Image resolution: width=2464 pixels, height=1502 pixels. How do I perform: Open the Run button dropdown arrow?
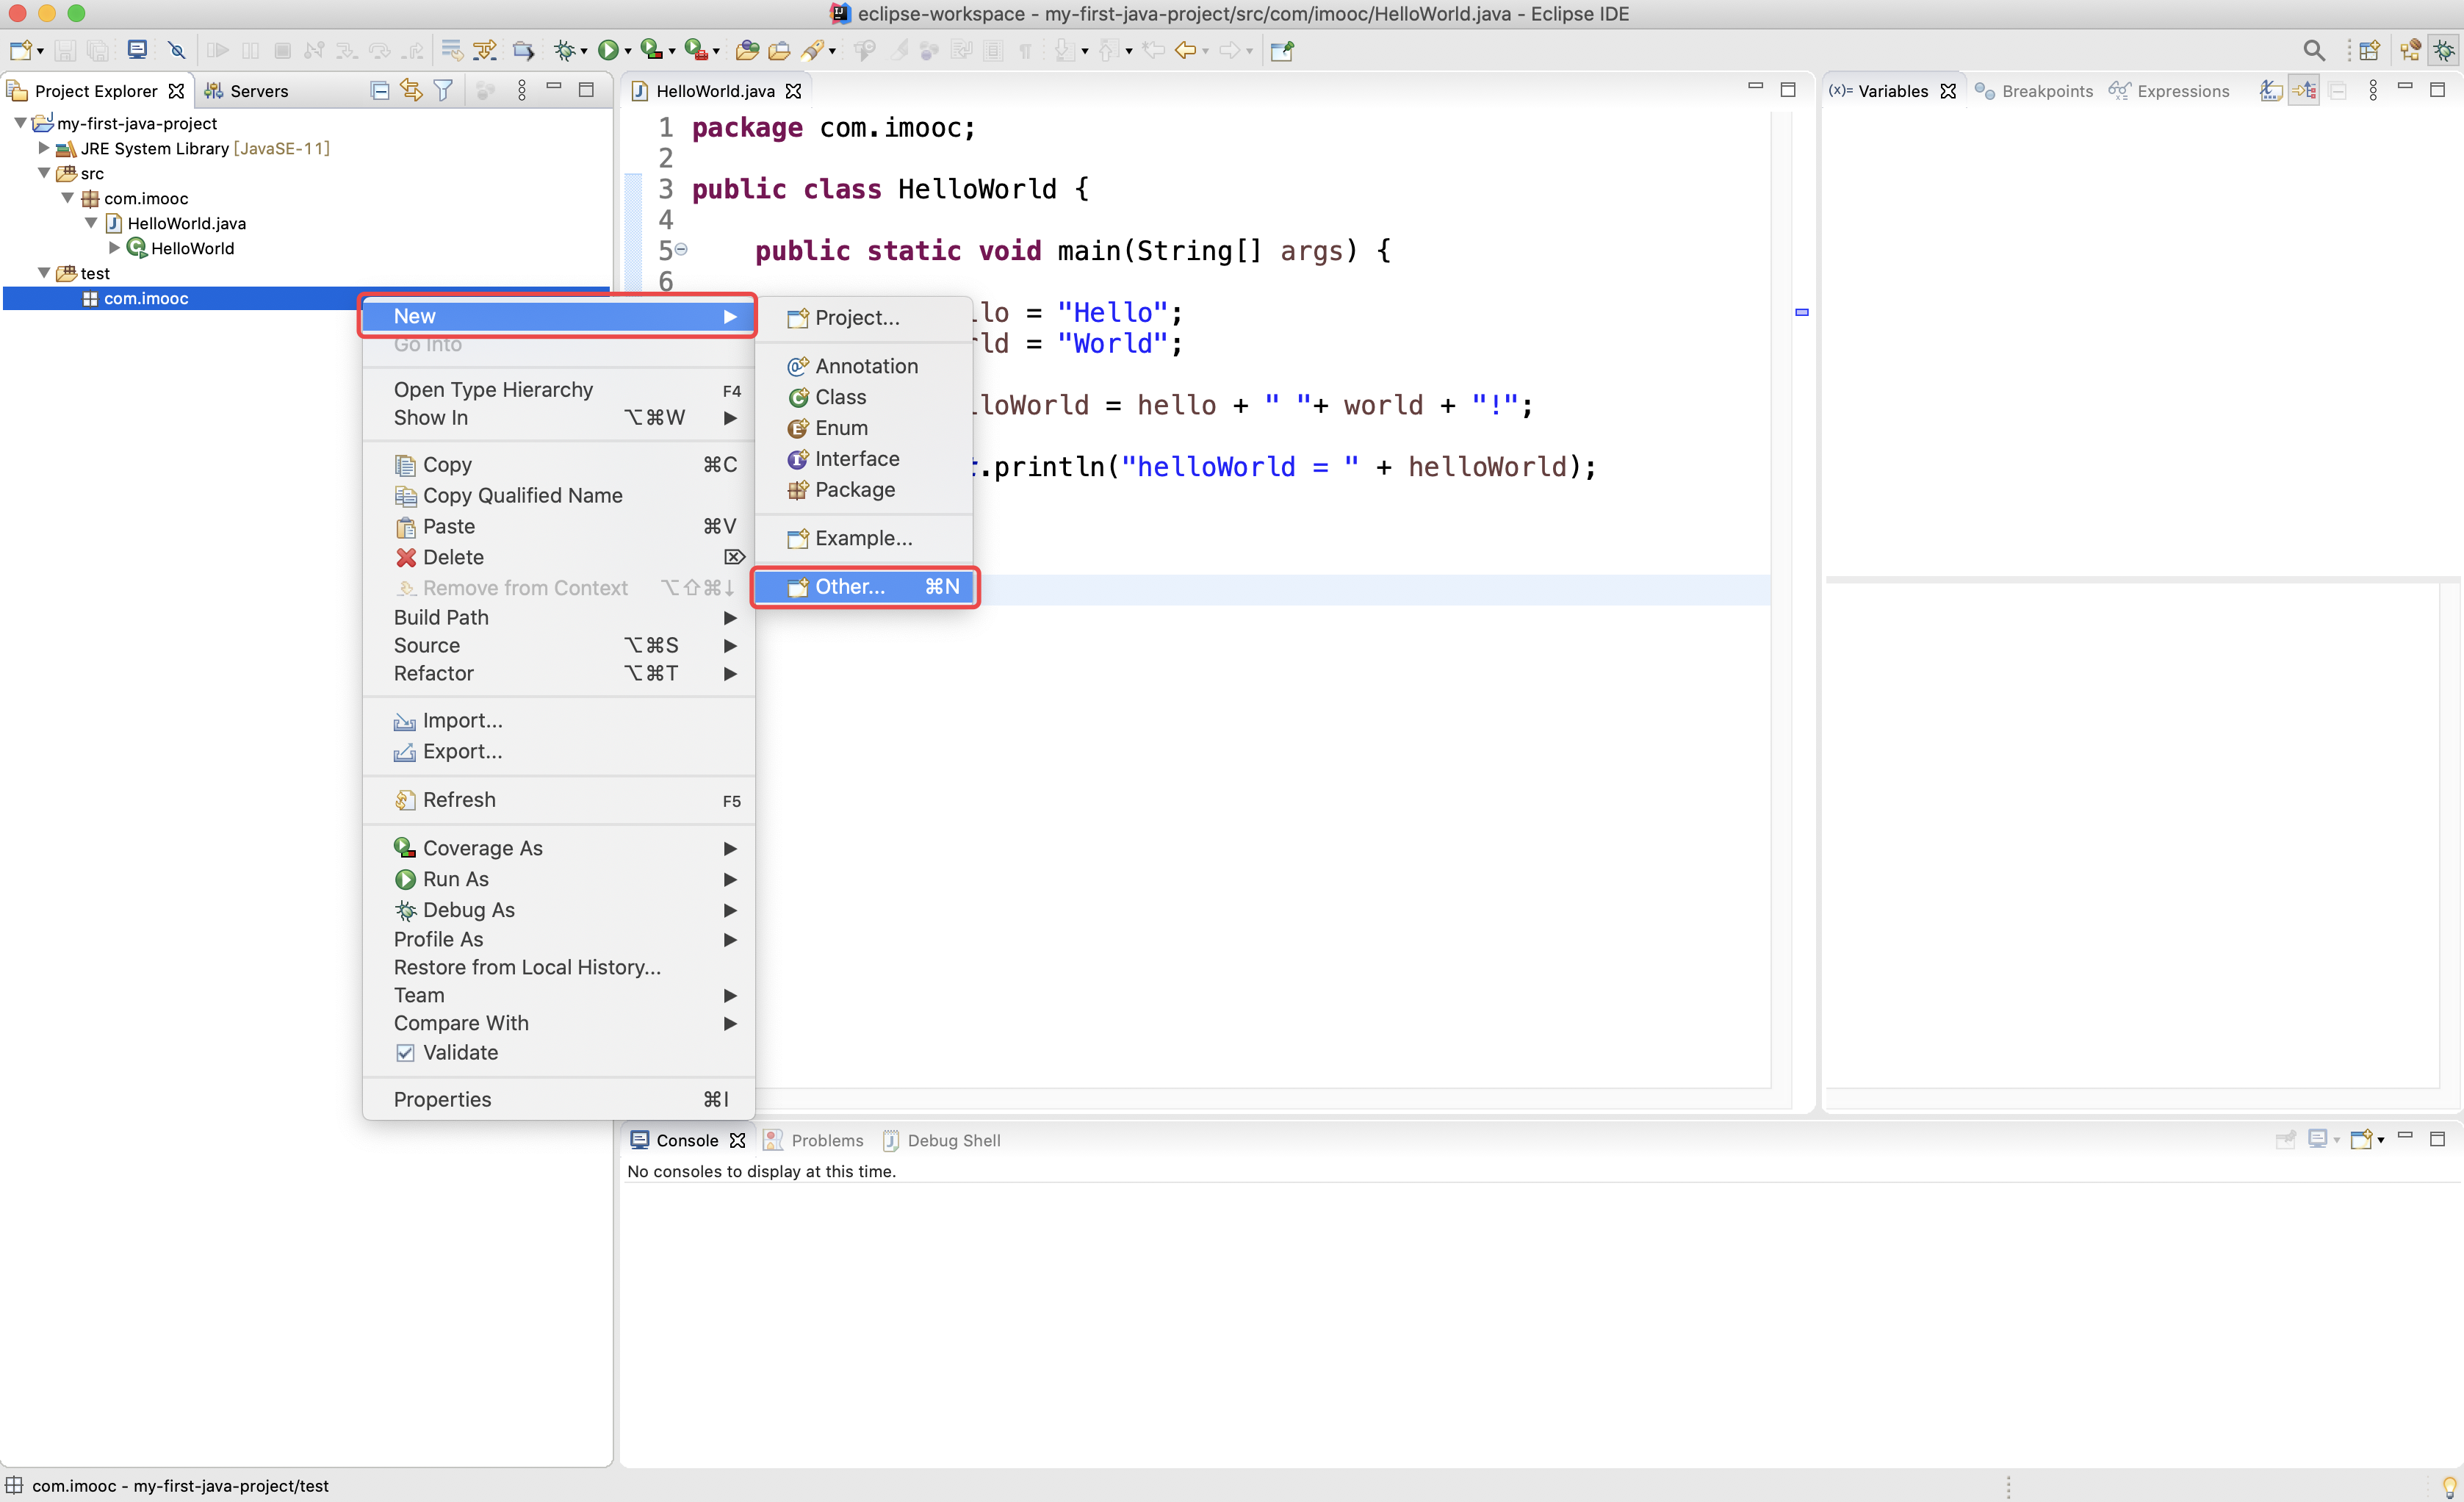pos(628,51)
